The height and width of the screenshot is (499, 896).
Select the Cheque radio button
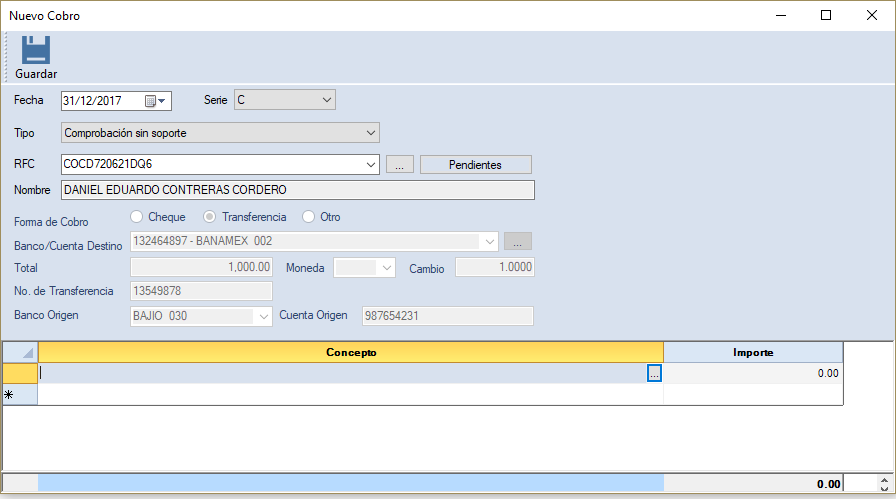(138, 217)
